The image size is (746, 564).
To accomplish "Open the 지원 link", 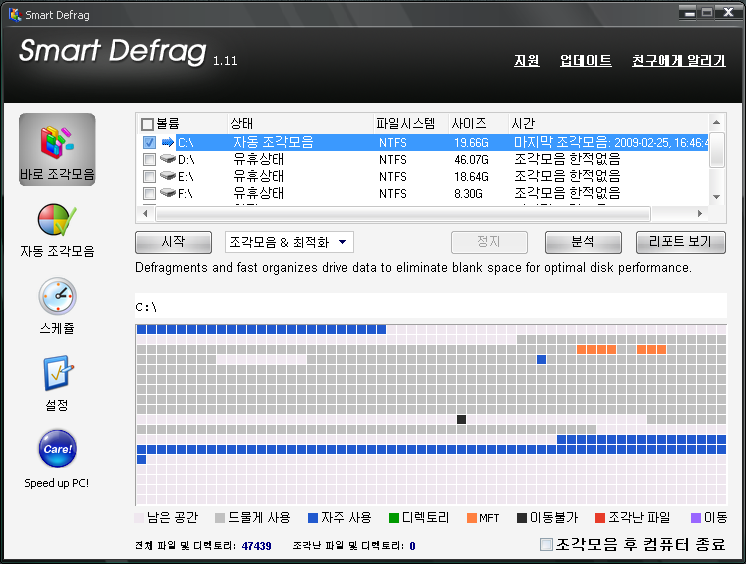I will (527, 60).
